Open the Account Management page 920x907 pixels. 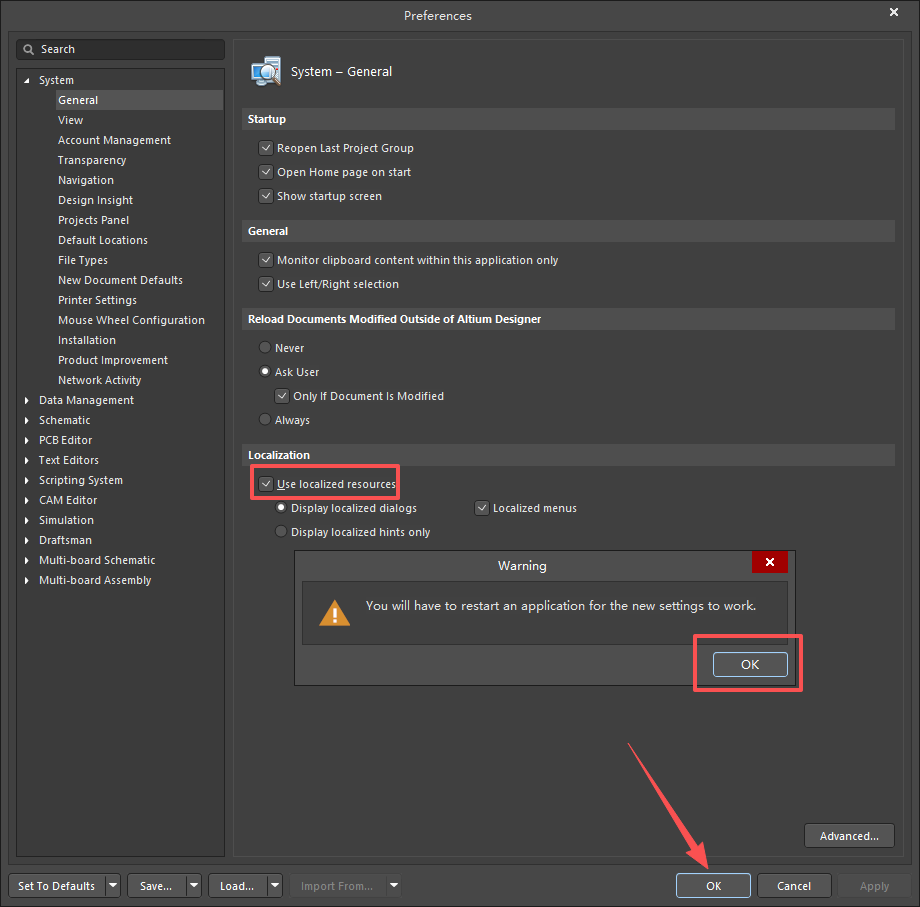point(114,140)
